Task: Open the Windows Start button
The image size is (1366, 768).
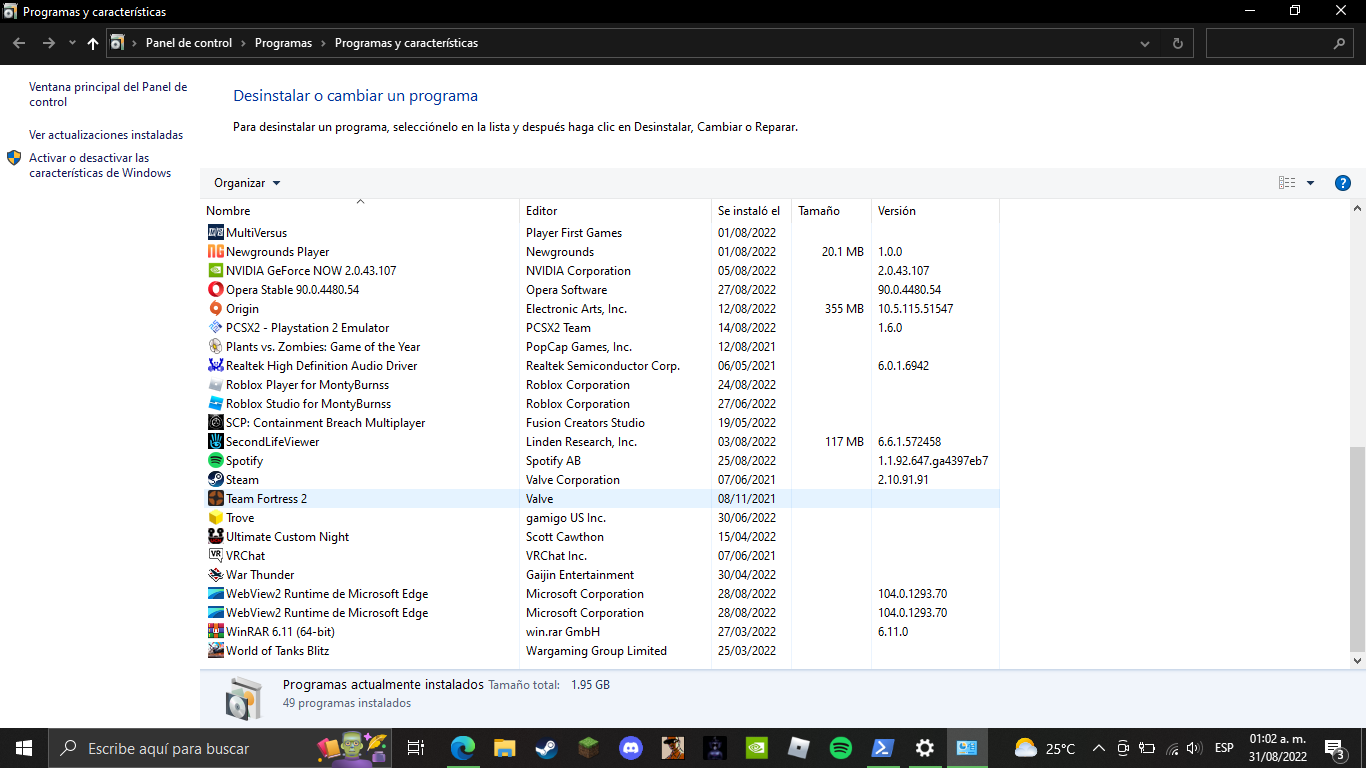Action: 23,748
